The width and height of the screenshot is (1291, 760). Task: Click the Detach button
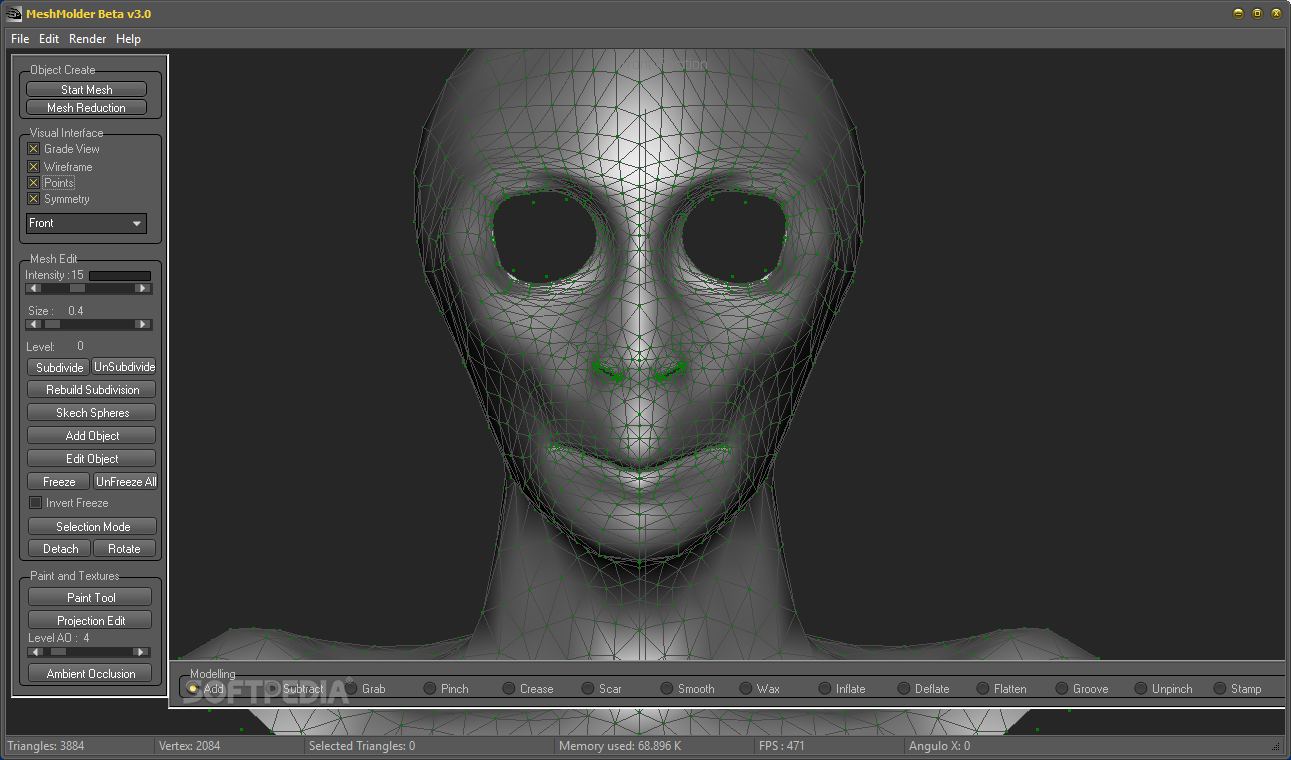coord(60,549)
